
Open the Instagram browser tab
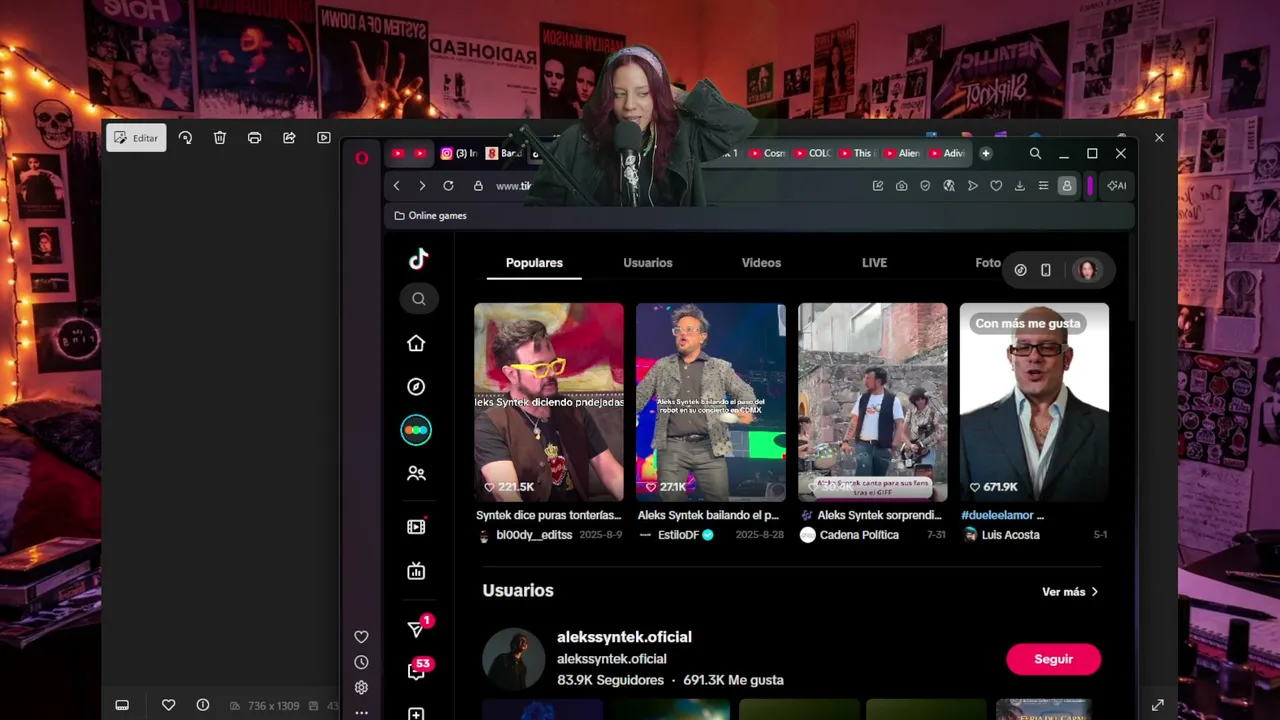(x=460, y=153)
